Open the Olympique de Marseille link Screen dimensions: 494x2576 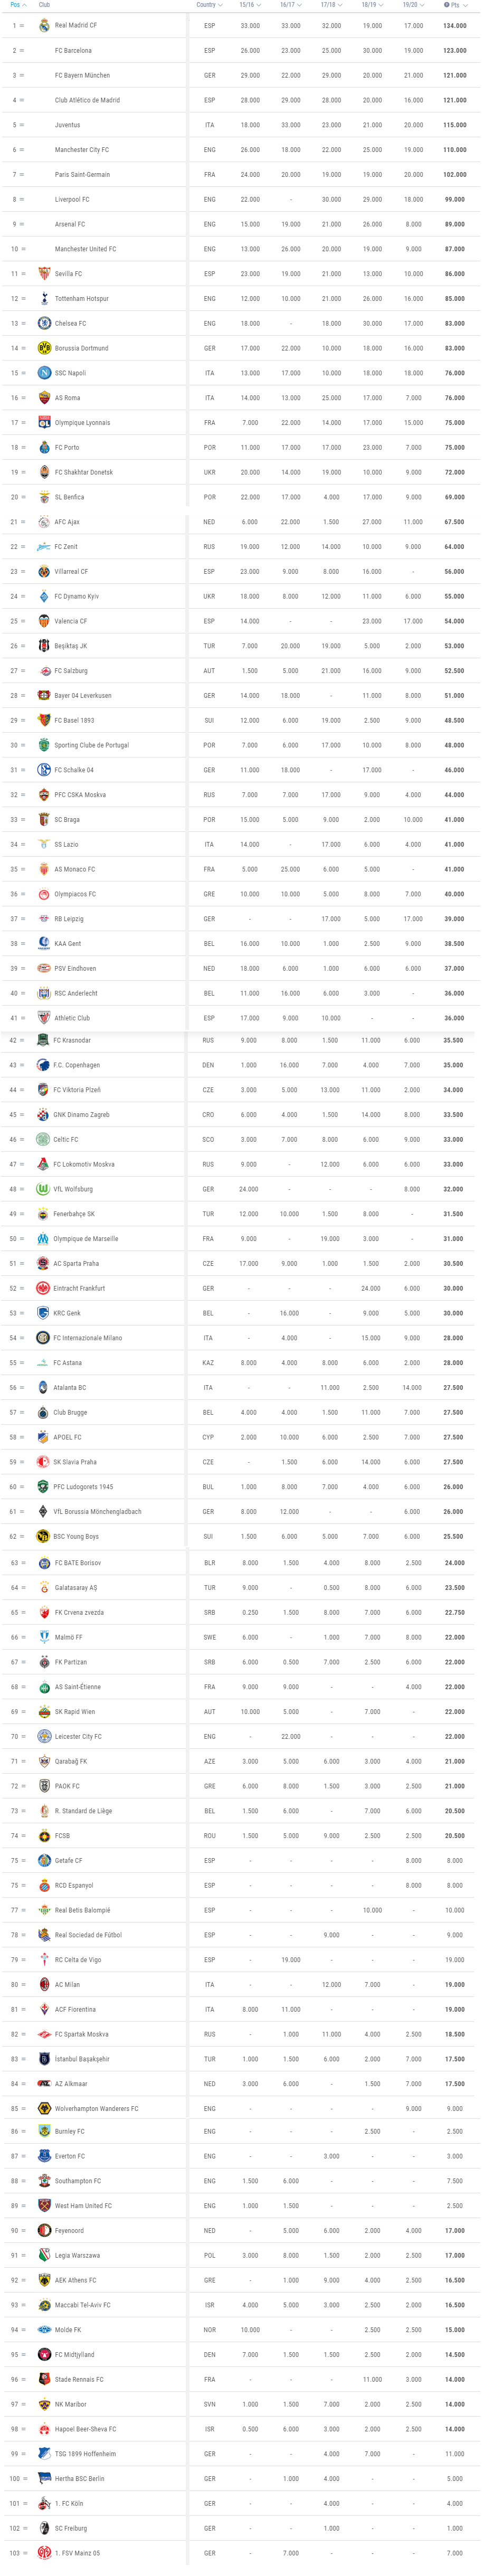click(x=86, y=1239)
